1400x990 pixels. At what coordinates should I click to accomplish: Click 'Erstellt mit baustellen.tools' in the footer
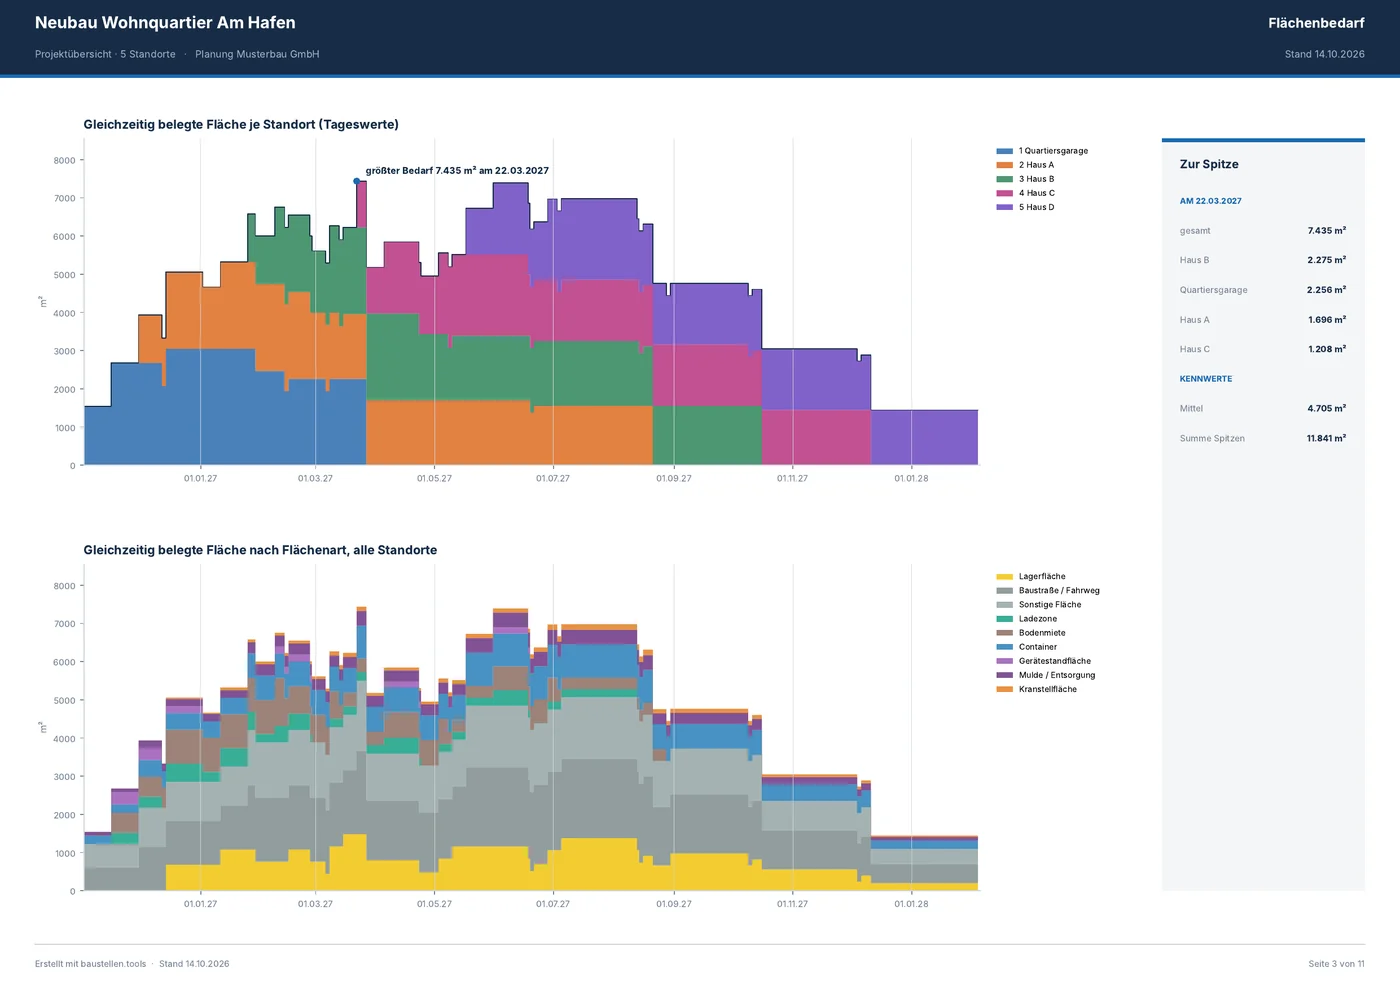tap(90, 964)
